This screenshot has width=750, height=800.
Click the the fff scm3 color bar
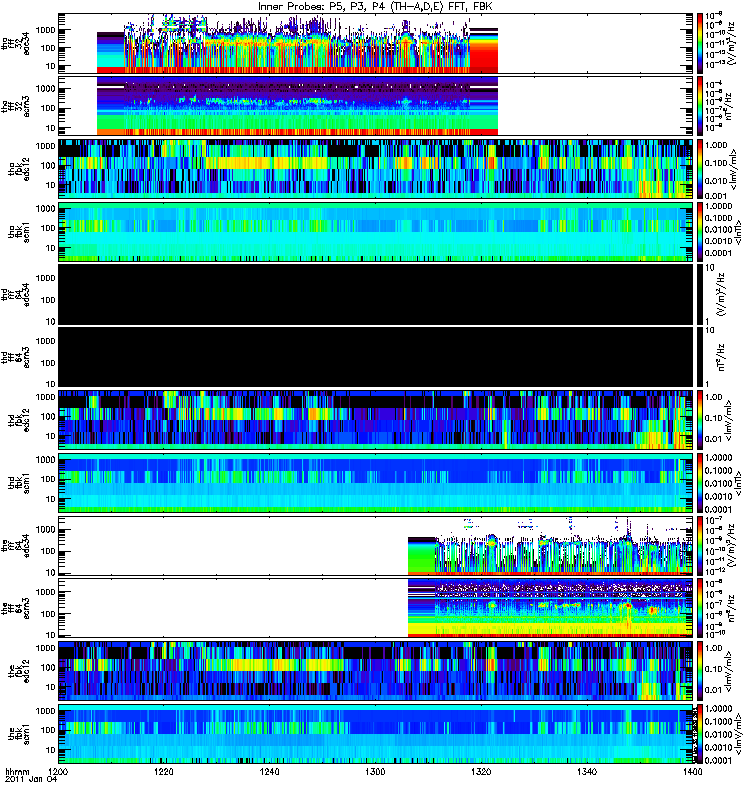pos(699,608)
